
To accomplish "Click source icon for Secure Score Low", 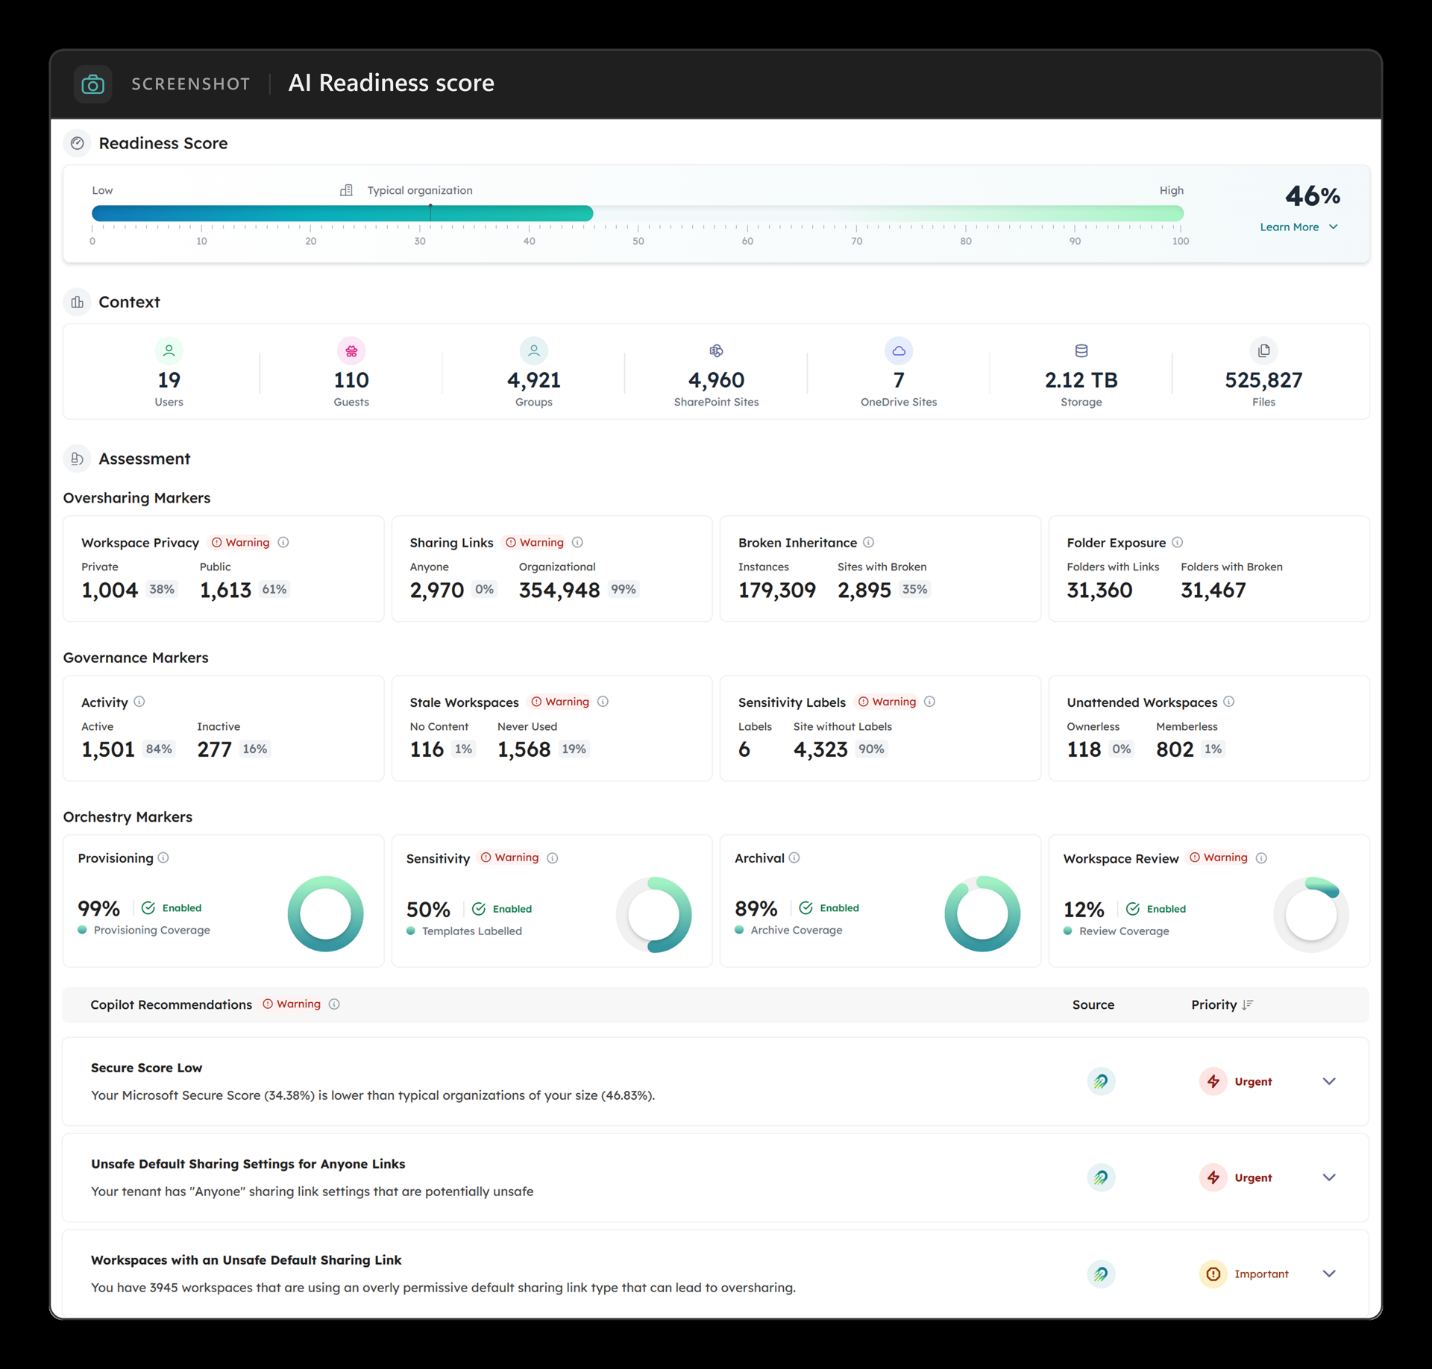I will point(1101,1081).
